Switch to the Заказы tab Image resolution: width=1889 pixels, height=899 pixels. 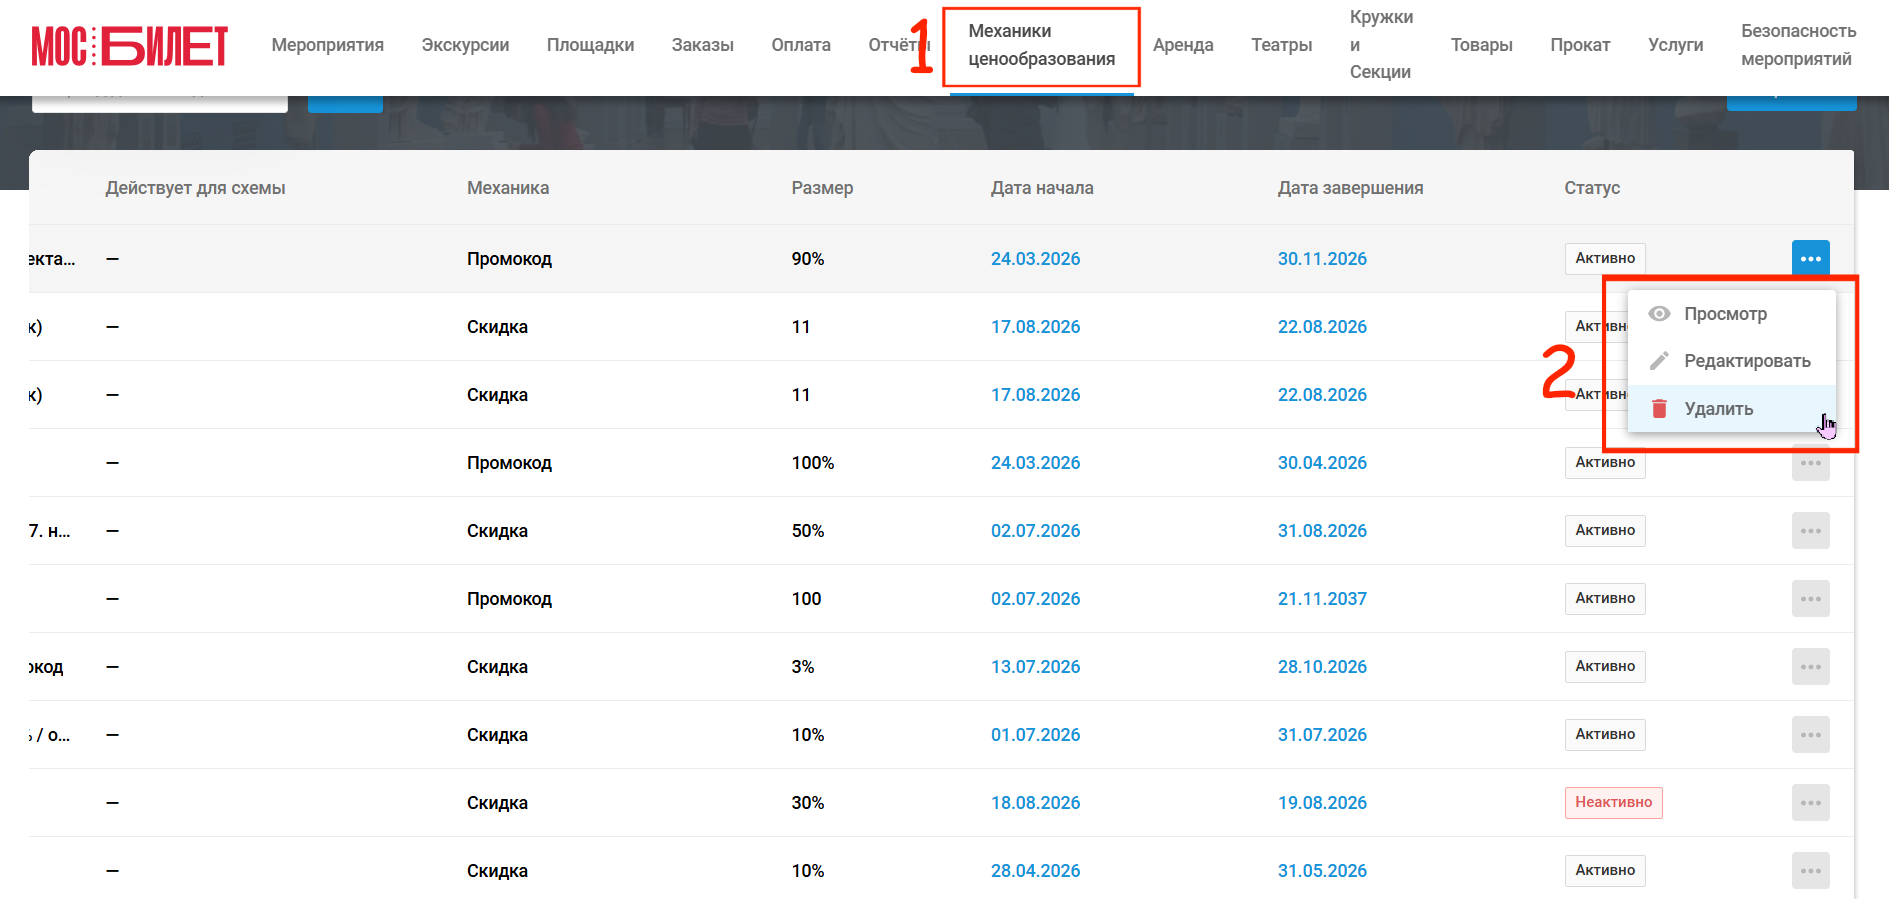(703, 45)
